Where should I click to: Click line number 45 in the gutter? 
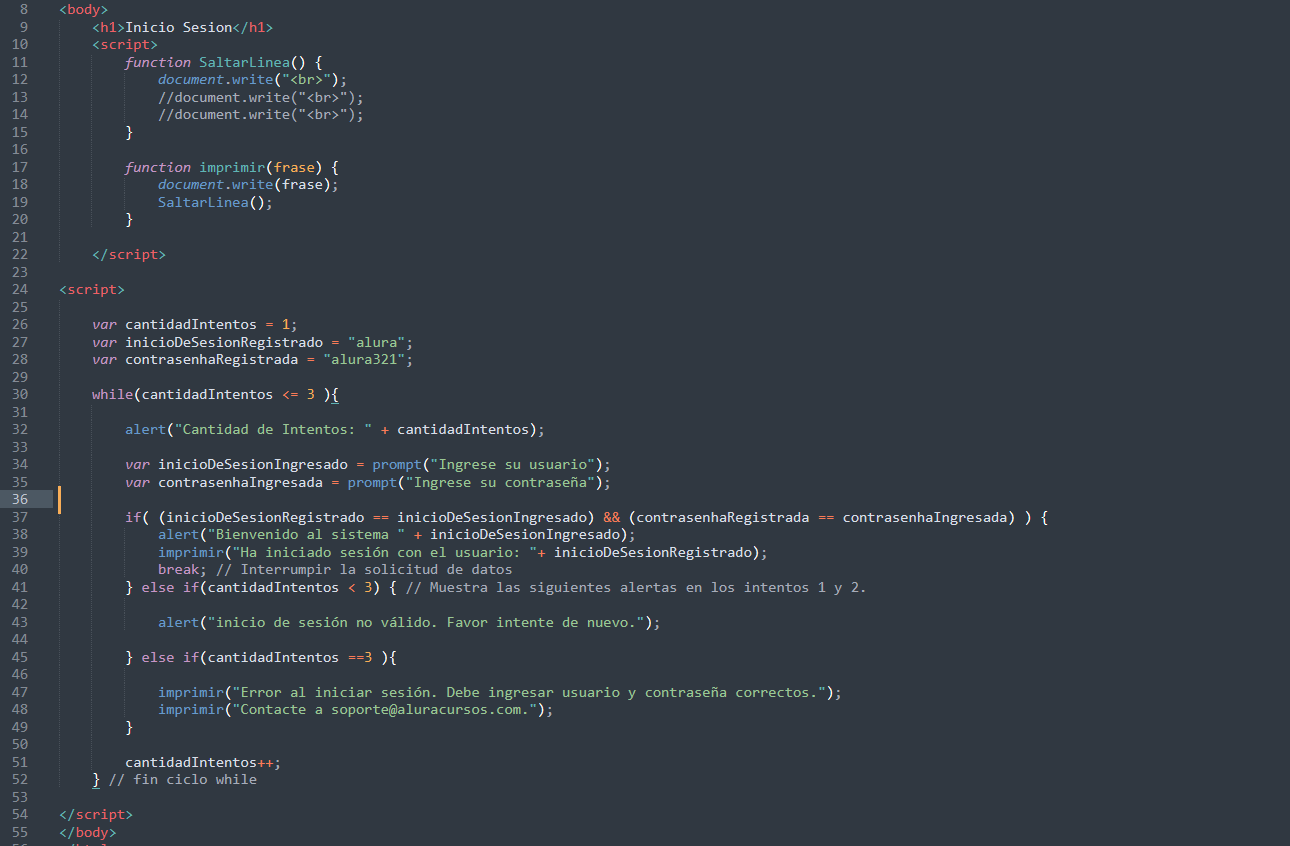20,657
